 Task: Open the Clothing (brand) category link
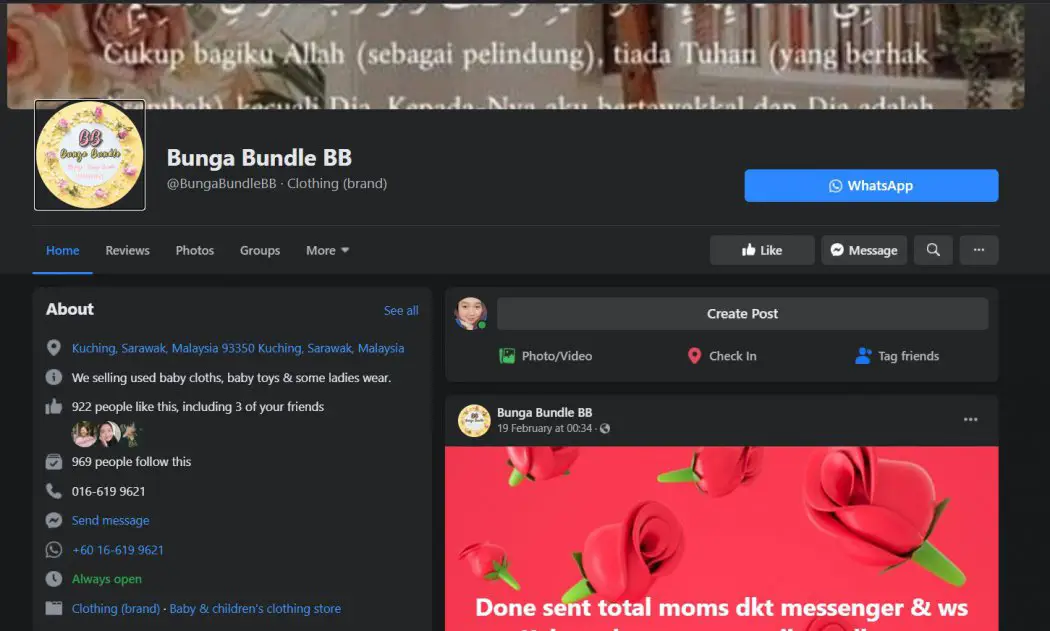(x=116, y=609)
